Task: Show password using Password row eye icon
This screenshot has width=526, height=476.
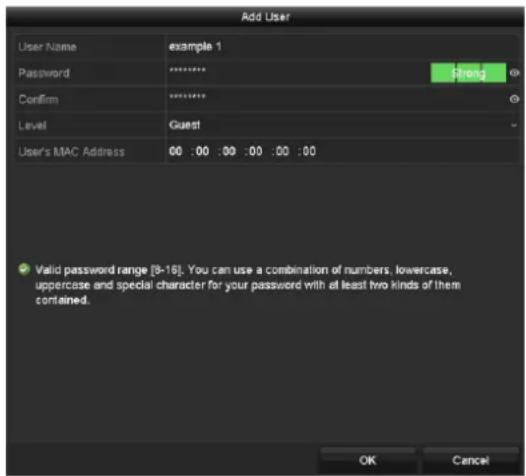Action: pos(514,73)
